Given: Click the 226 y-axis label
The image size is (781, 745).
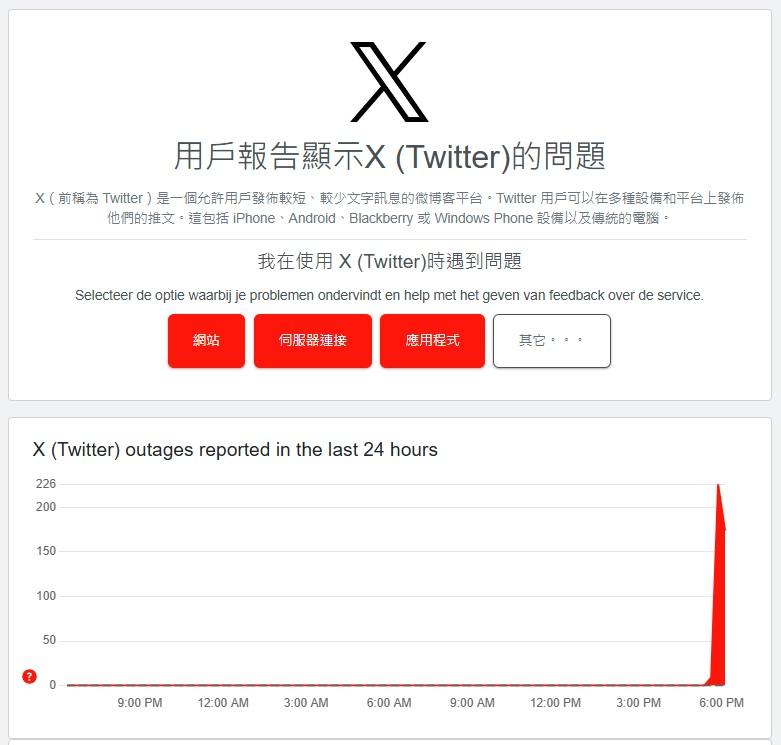Looking at the screenshot, I should tap(46, 484).
